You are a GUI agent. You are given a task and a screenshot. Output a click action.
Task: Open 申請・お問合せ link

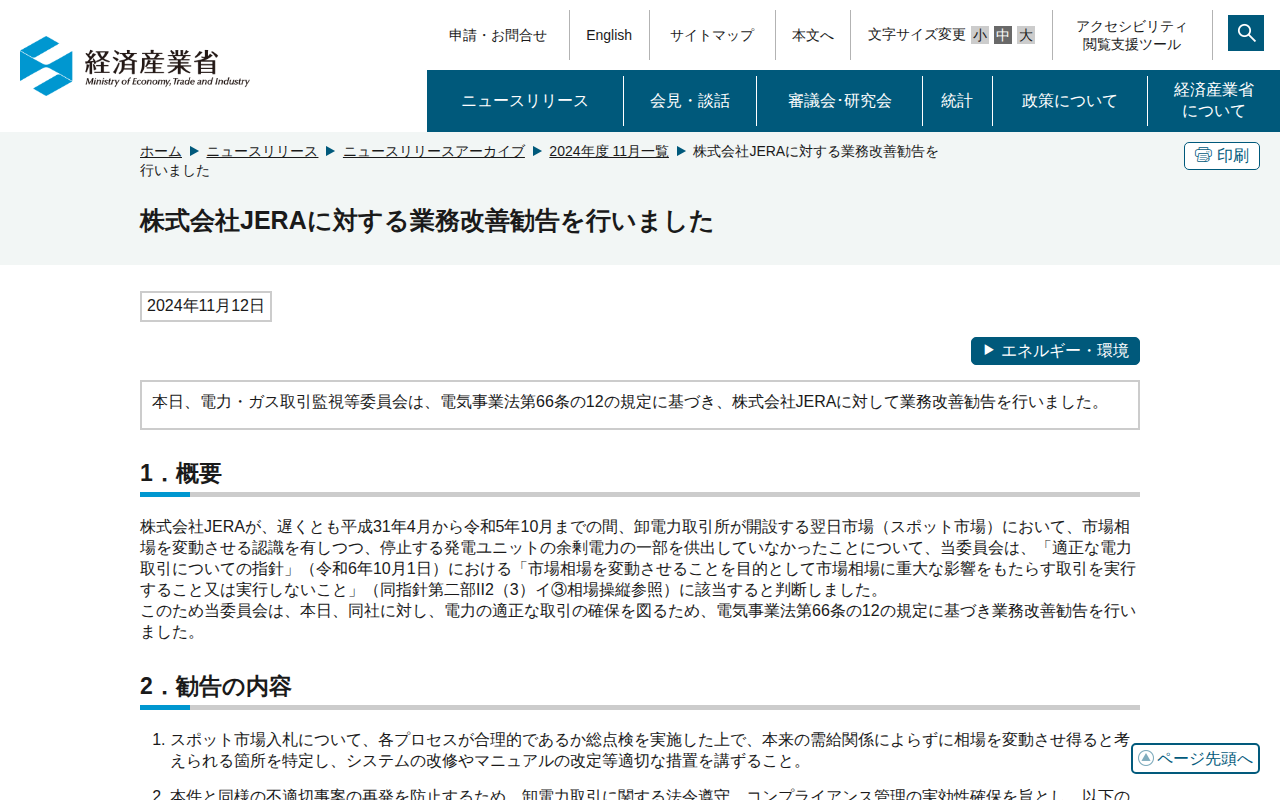(x=498, y=35)
